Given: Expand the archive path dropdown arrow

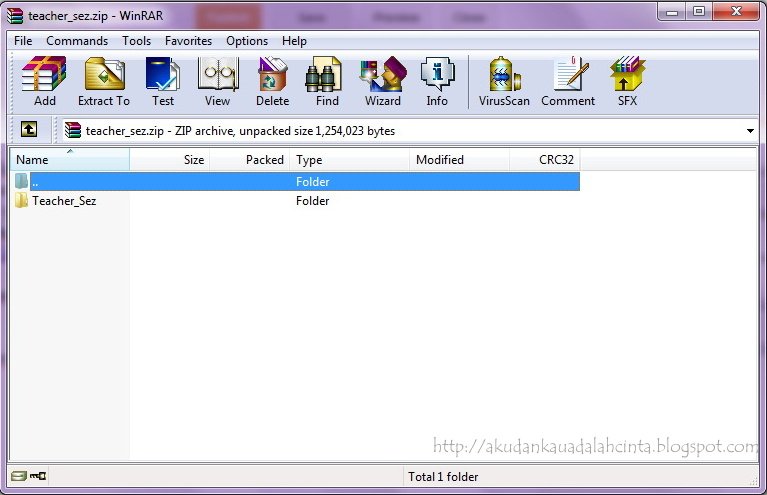Looking at the screenshot, I should pos(750,131).
